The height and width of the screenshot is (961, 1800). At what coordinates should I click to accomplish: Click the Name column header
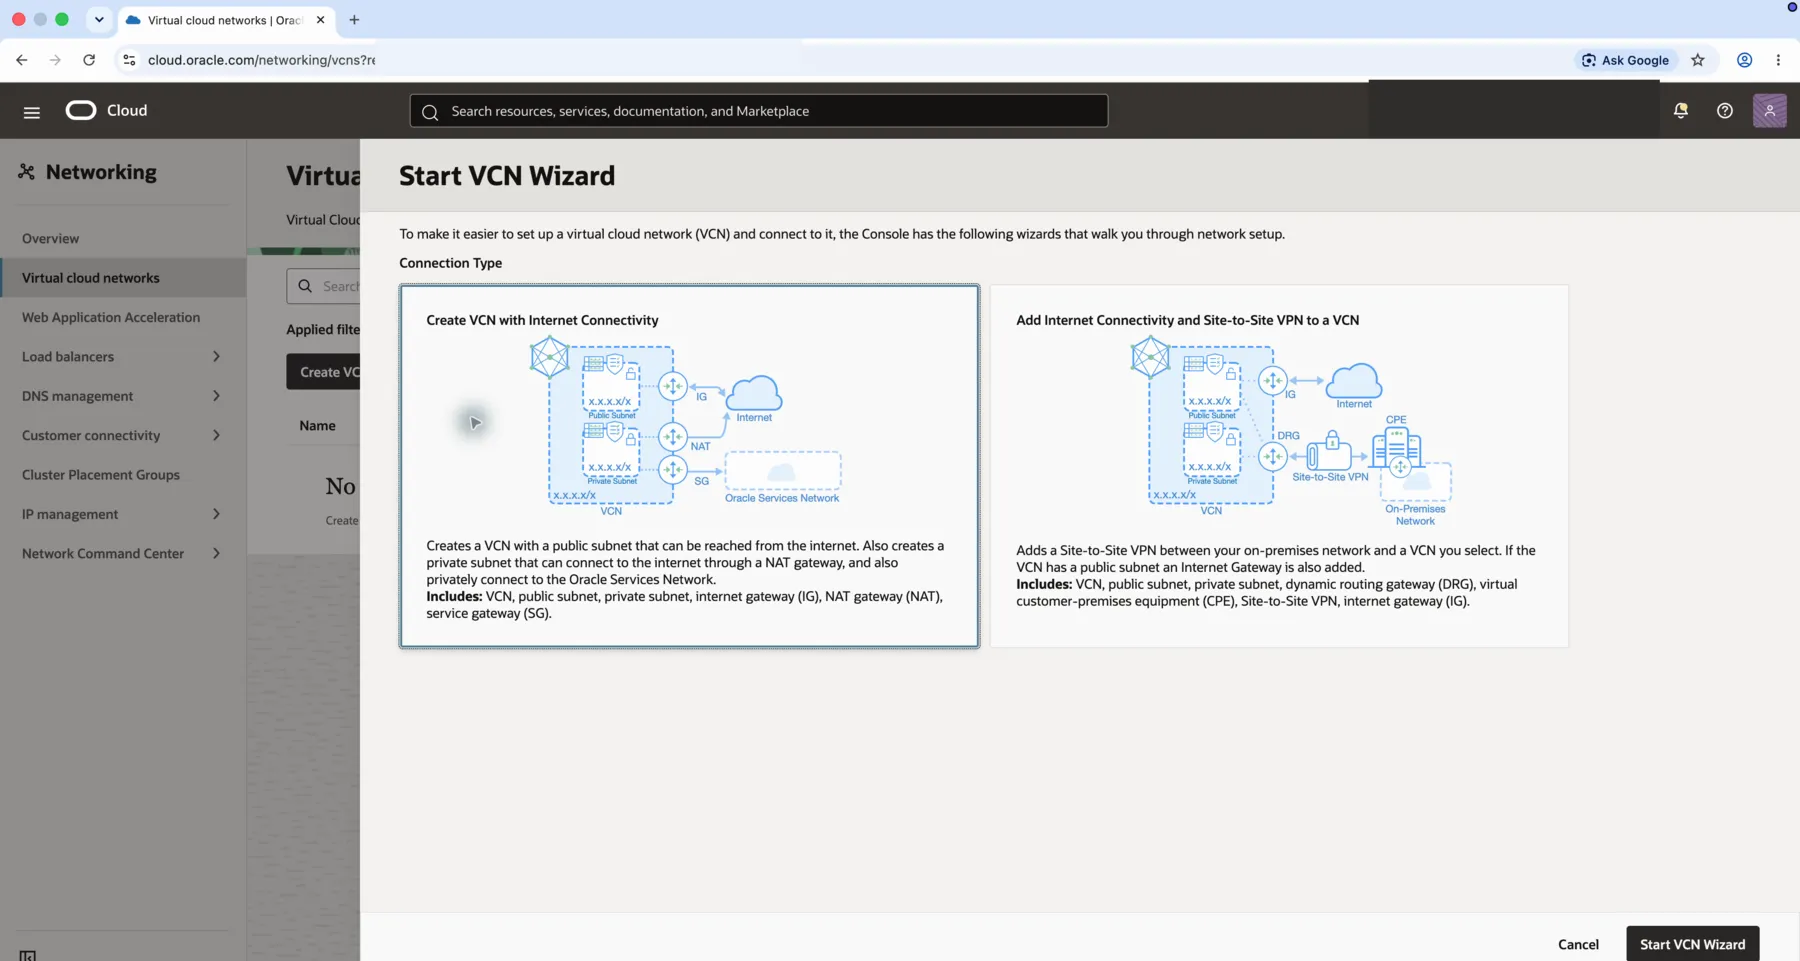[317, 426]
